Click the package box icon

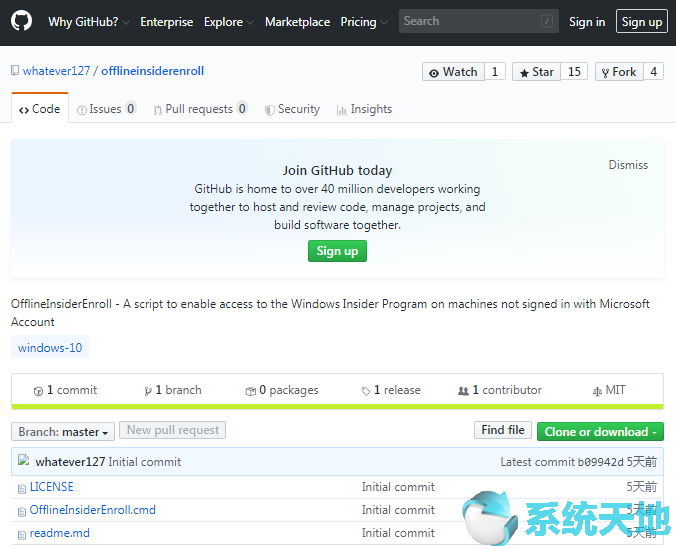[x=250, y=391]
